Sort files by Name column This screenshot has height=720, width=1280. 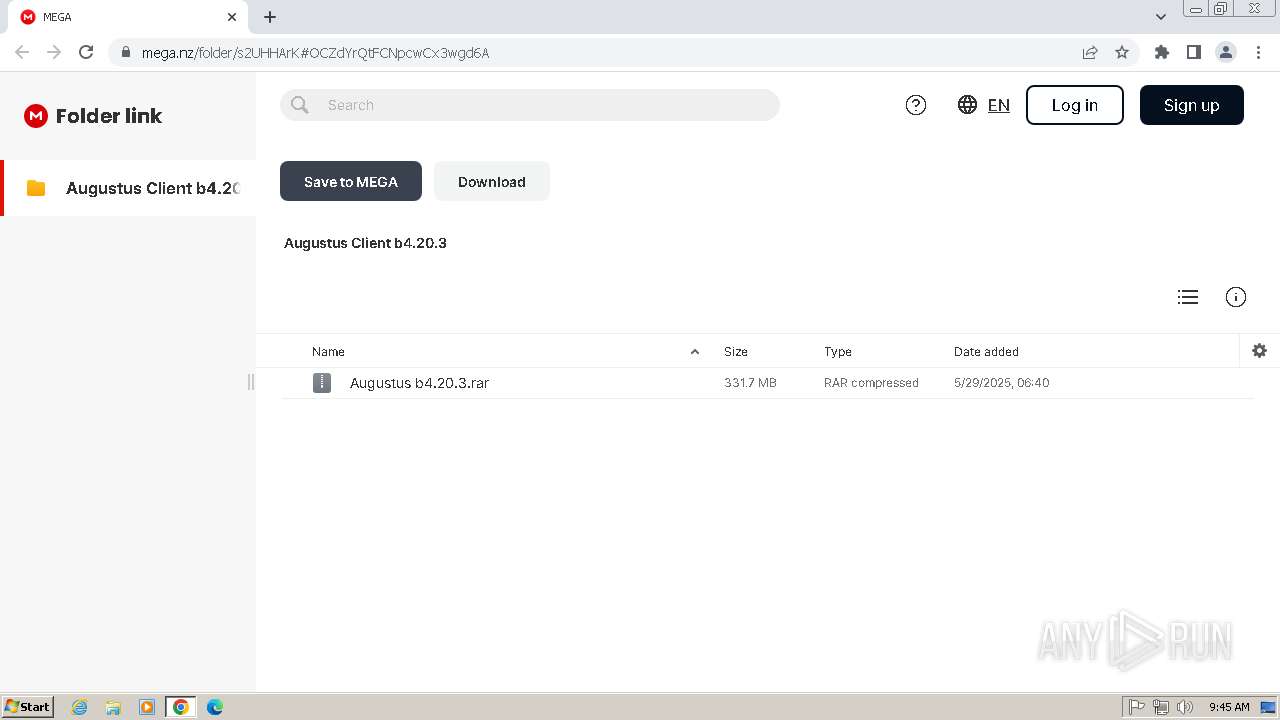coord(328,352)
